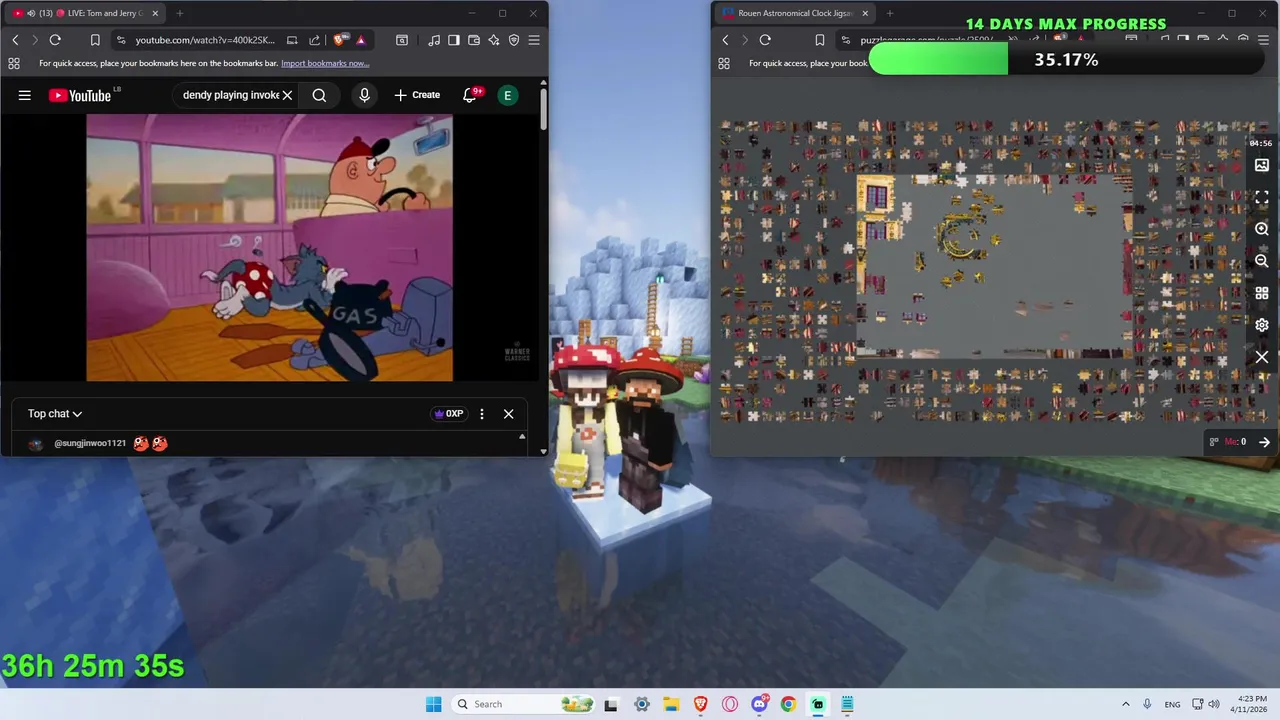Open site settings icon beside youtube.com URL
This screenshot has height=720, width=1280.
click(x=121, y=40)
